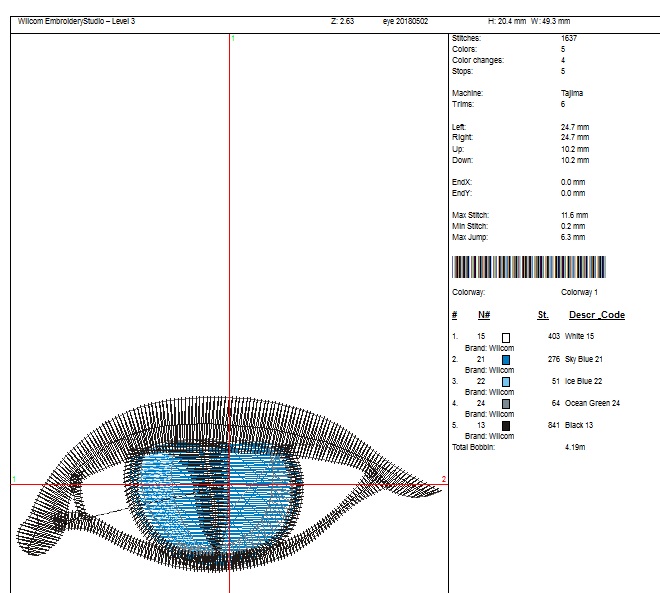Click the Min Stitch value '0.2 mm'
660x593 pixels.
point(573,226)
